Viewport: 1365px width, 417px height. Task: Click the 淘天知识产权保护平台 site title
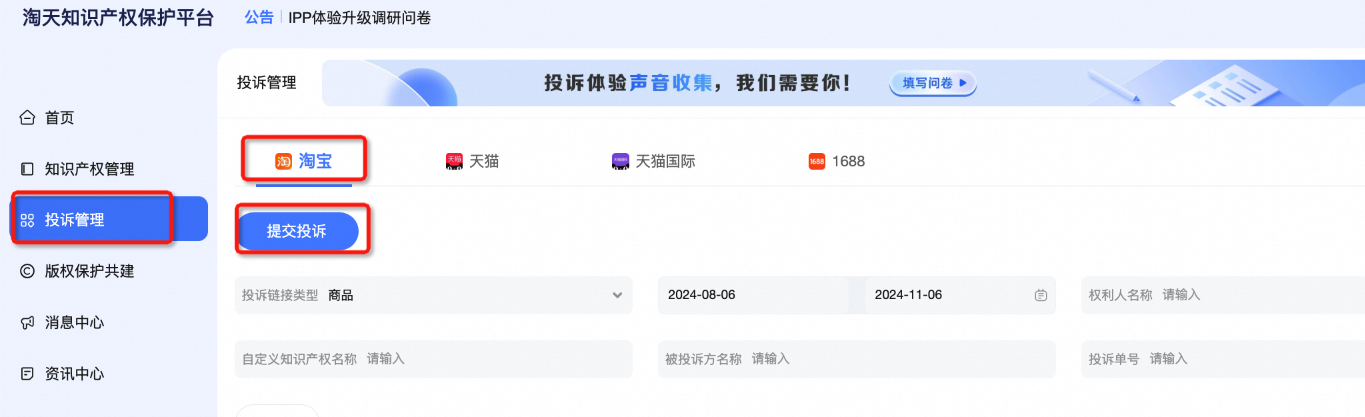coord(118,17)
